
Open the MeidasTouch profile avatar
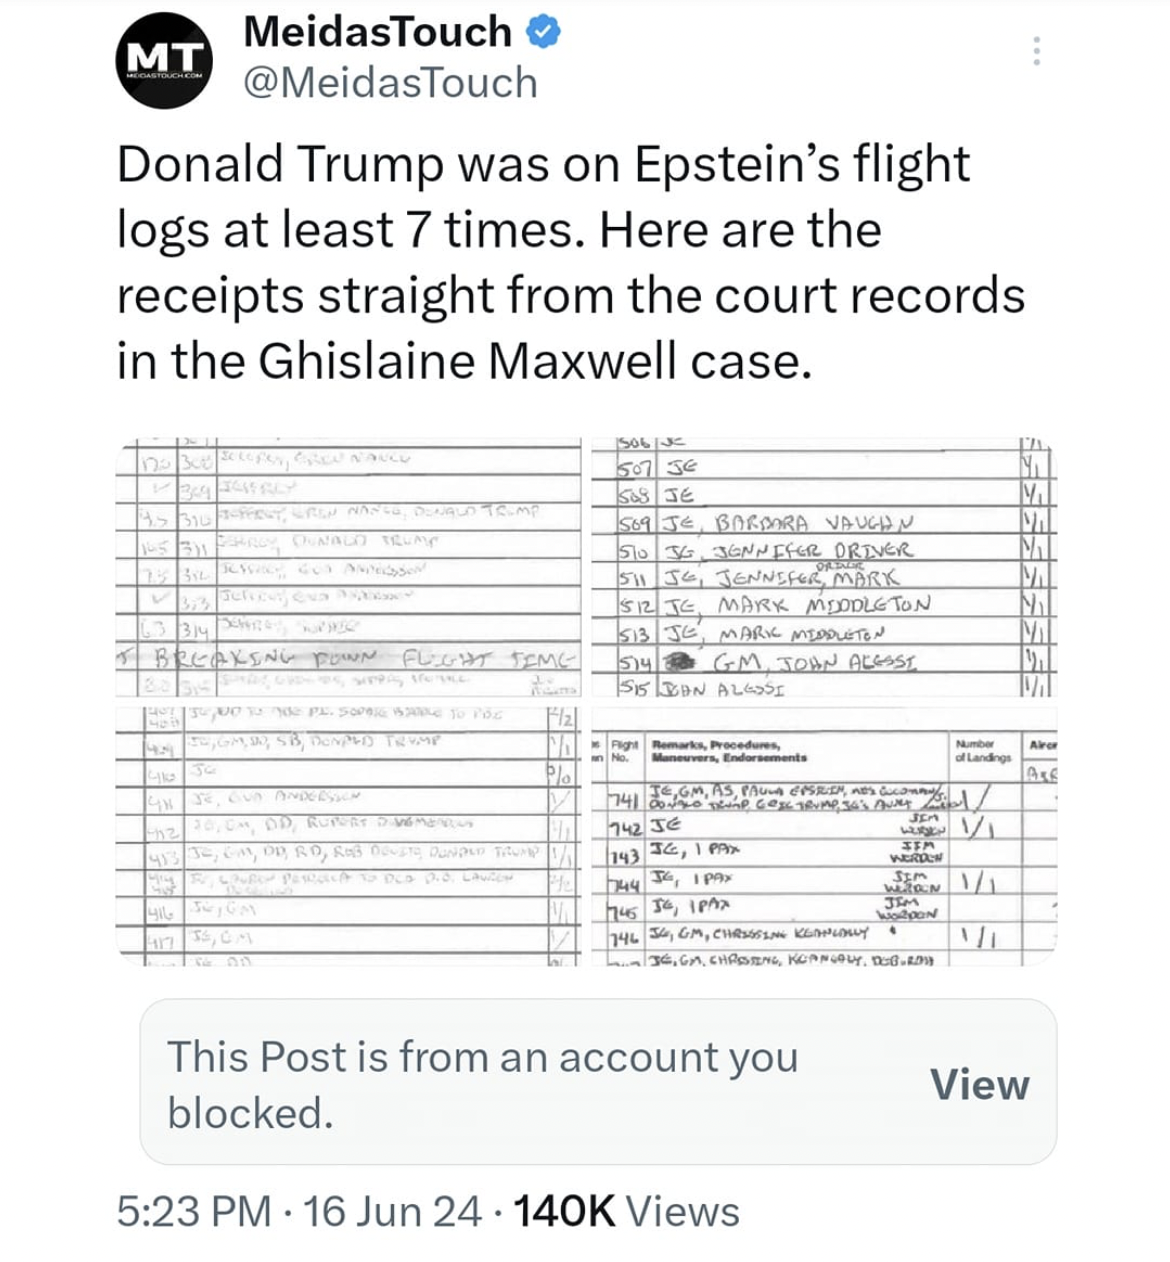163,61
